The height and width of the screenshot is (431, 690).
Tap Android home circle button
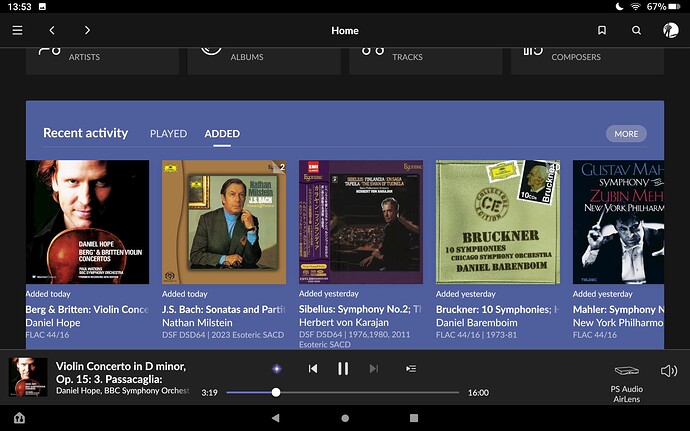[x=345, y=418]
